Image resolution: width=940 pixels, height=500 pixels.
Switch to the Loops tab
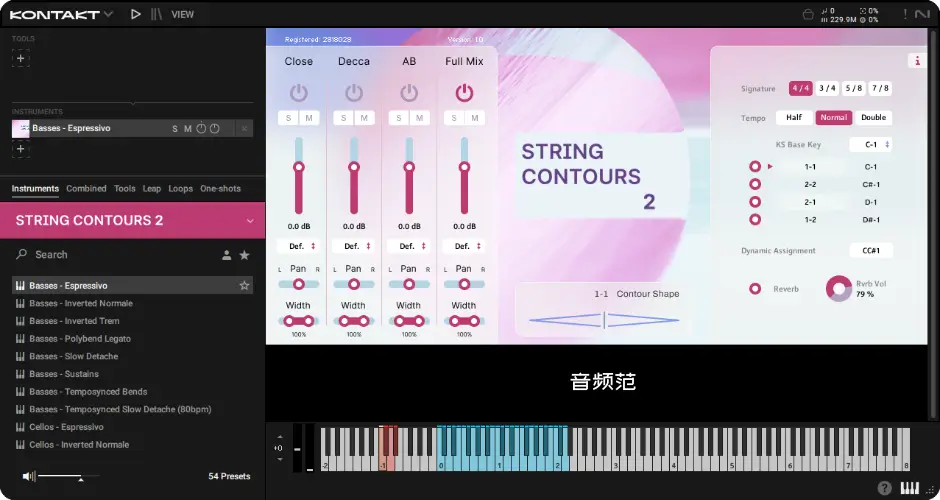pyautogui.click(x=180, y=189)
